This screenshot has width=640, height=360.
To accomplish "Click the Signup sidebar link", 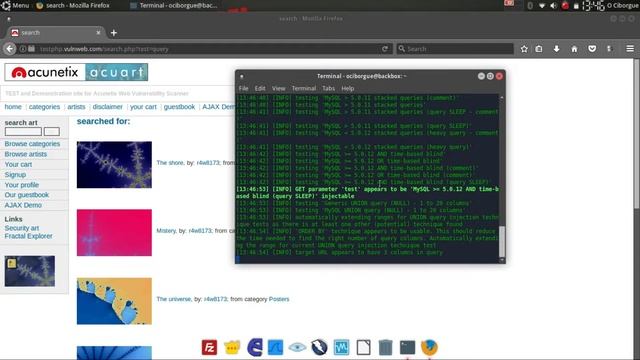I will coord(15,175).
